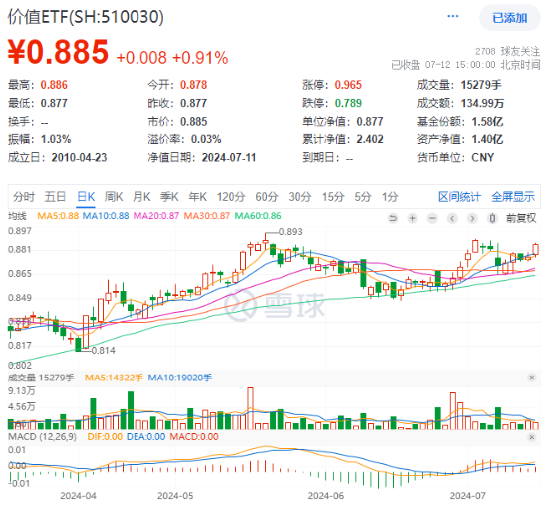
Task: Select the 周K chart tab
Action: (x=114, y=197)
